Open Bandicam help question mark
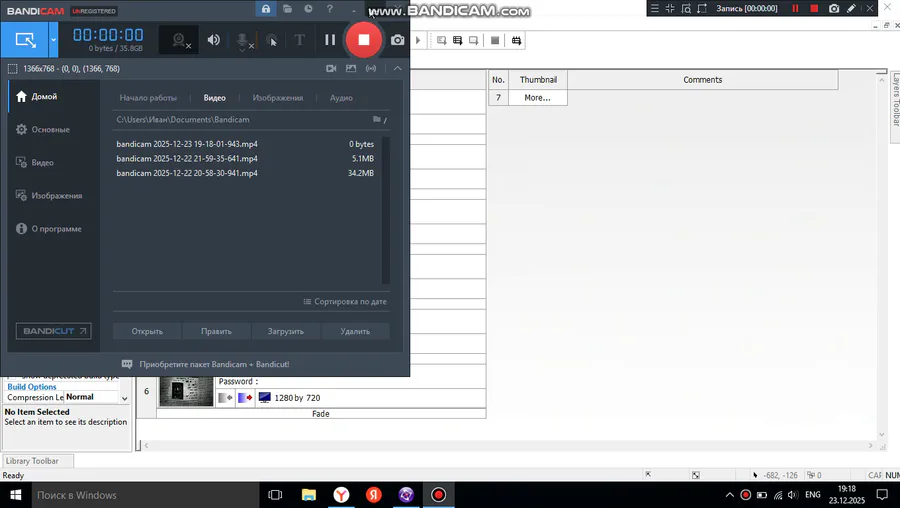Viewport: 900px width, 508px height. pyautogui.click(x=329, y=9)
